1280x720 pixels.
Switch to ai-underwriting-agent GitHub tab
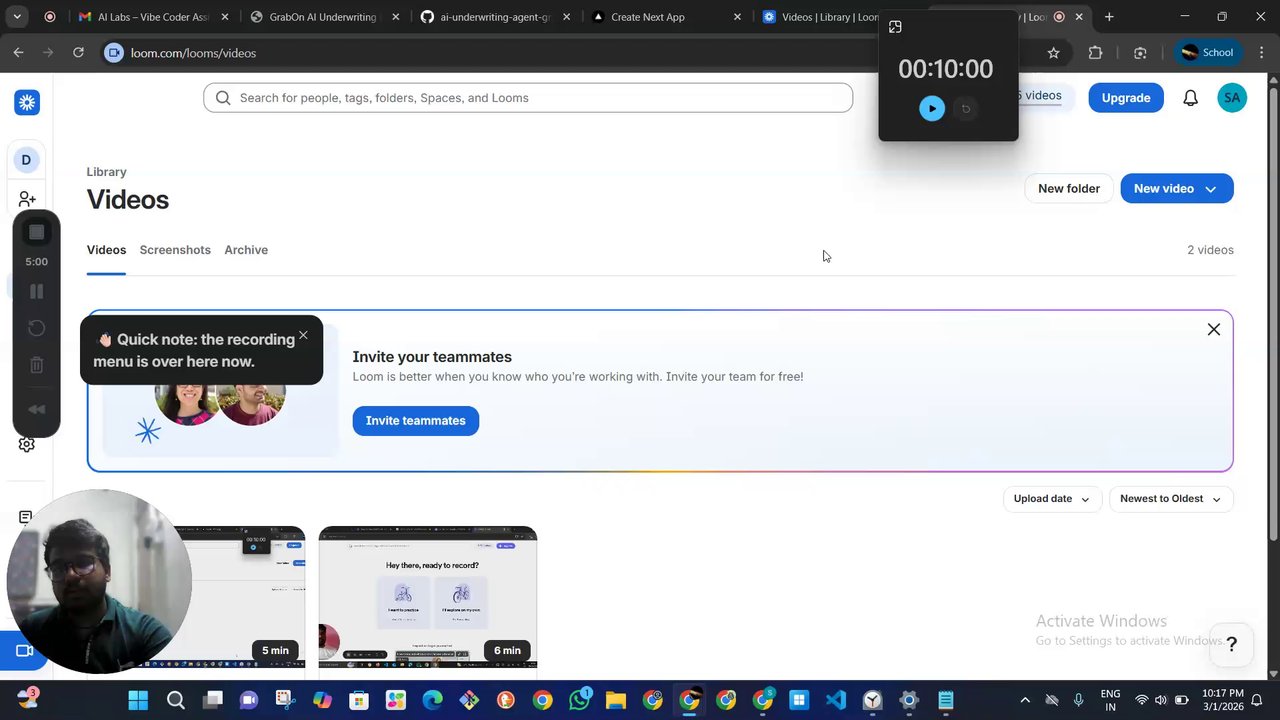tap(496, 17)
